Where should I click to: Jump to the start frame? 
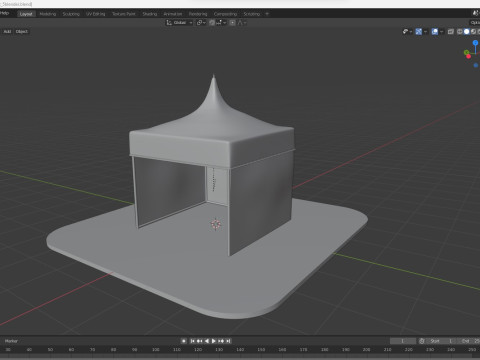192,341
